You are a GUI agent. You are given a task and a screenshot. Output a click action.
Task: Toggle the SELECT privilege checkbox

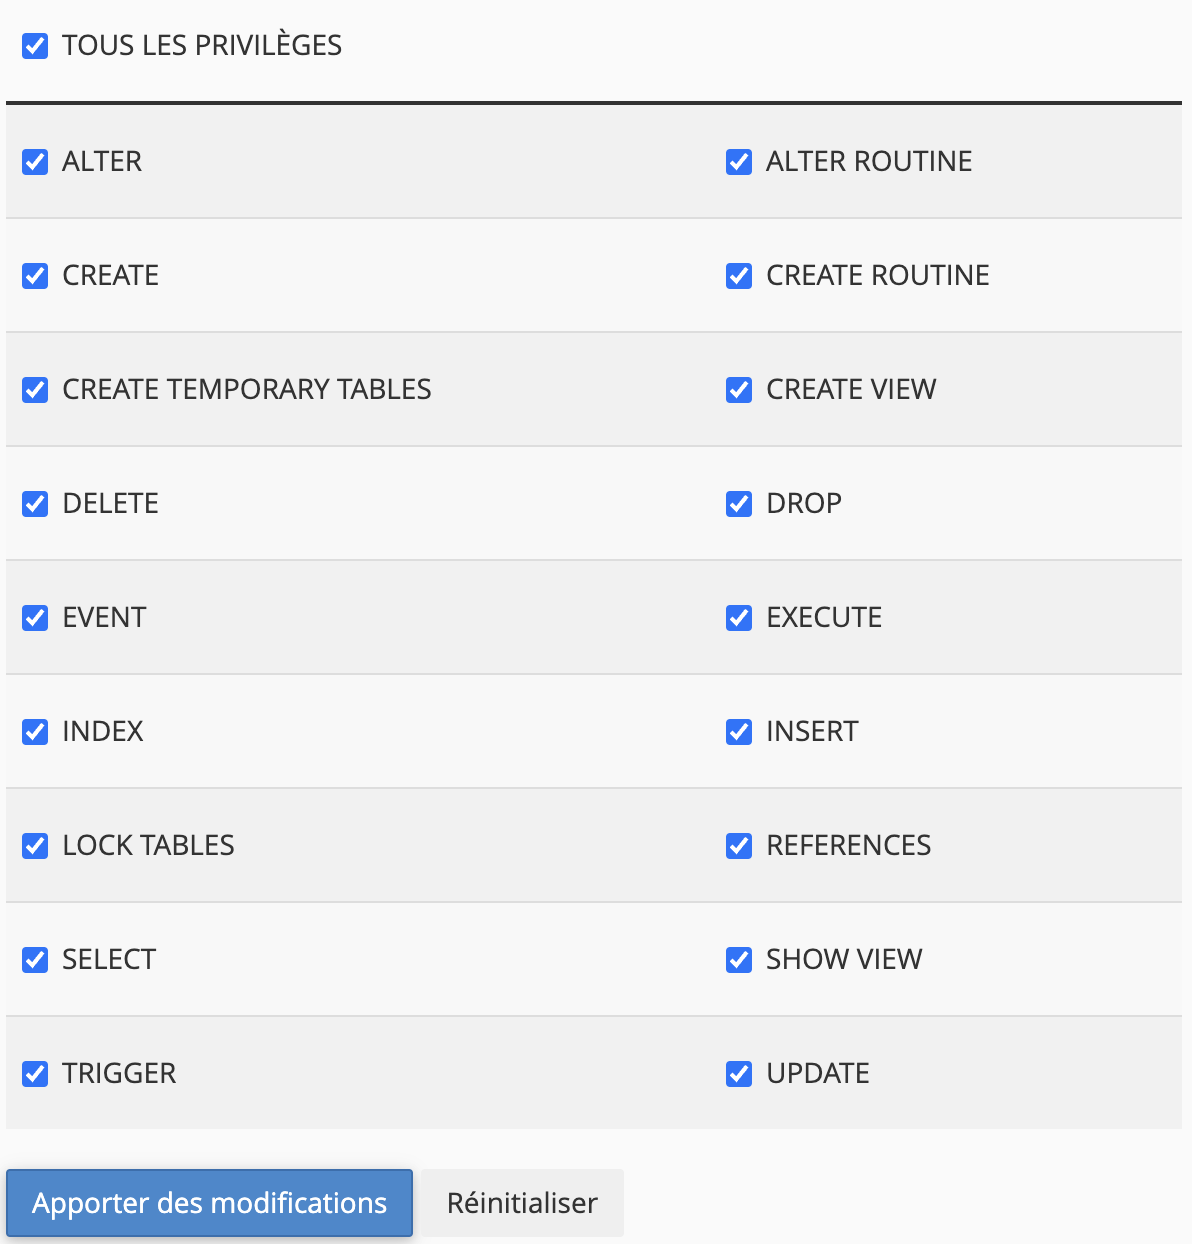coord(35,960)
